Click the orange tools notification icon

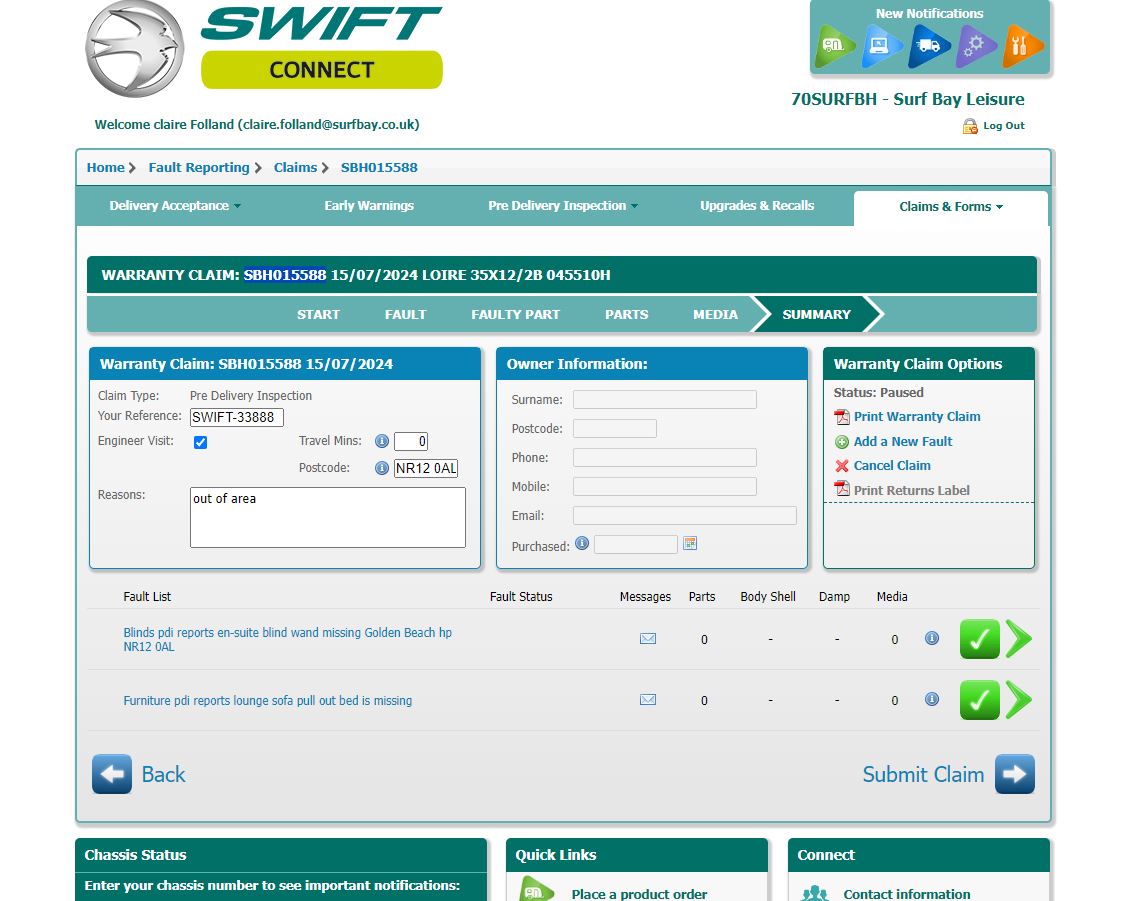click(1022, 46)
